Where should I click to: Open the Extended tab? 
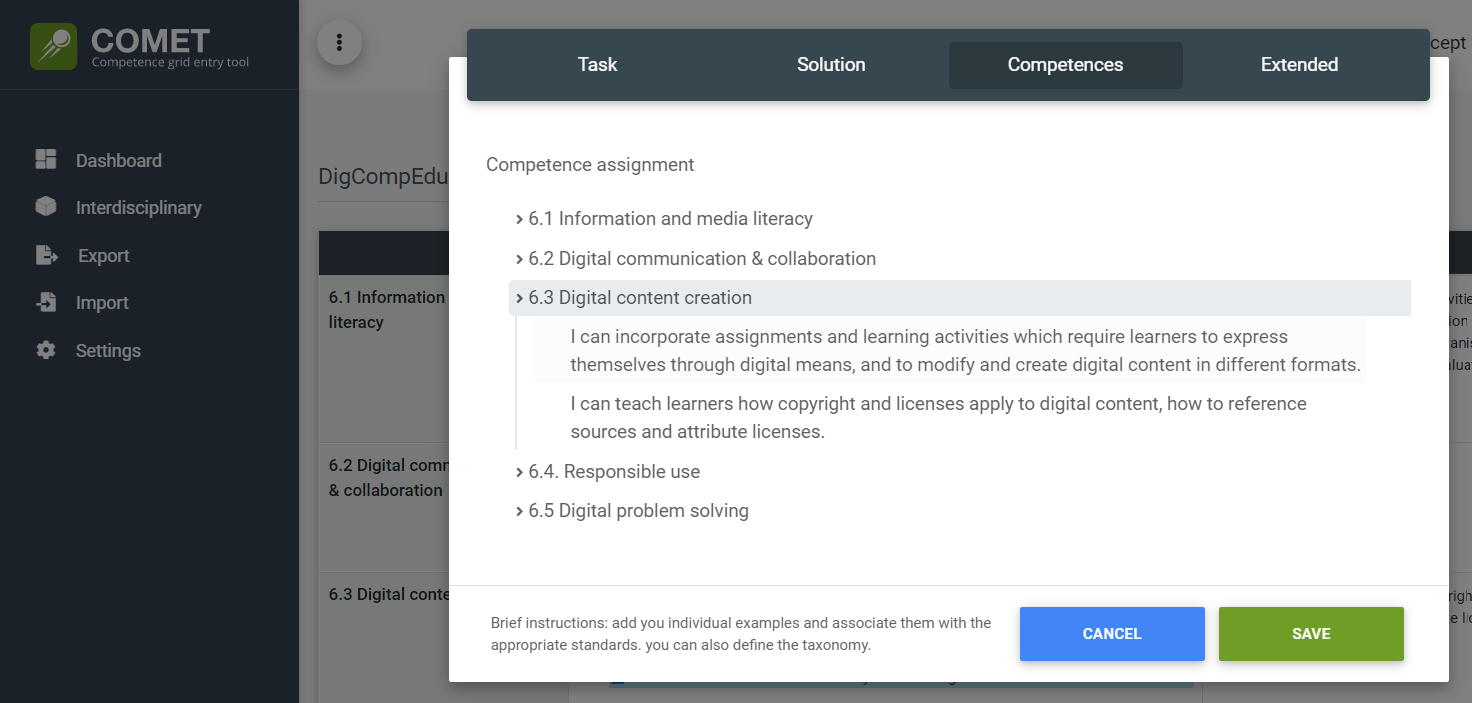(x=1299, y=65)
